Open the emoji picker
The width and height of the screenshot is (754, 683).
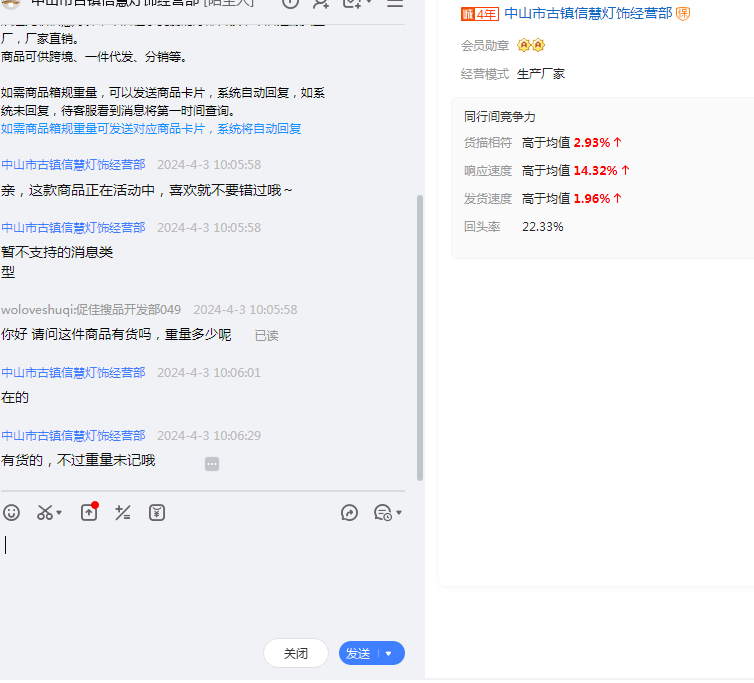11,513
